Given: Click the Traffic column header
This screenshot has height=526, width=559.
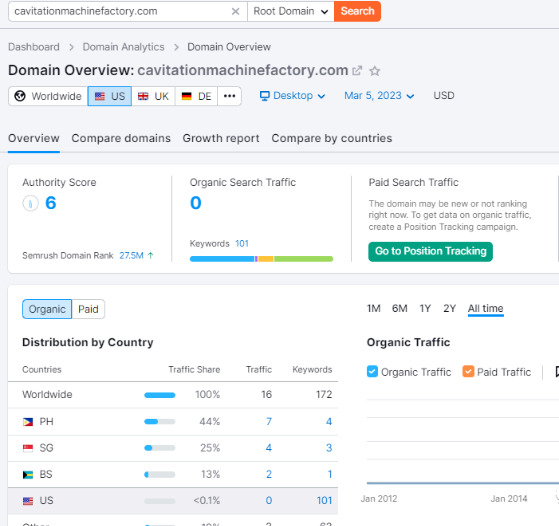Looking at the screenshot, I should pyautogui.click(x=259, y=370).
